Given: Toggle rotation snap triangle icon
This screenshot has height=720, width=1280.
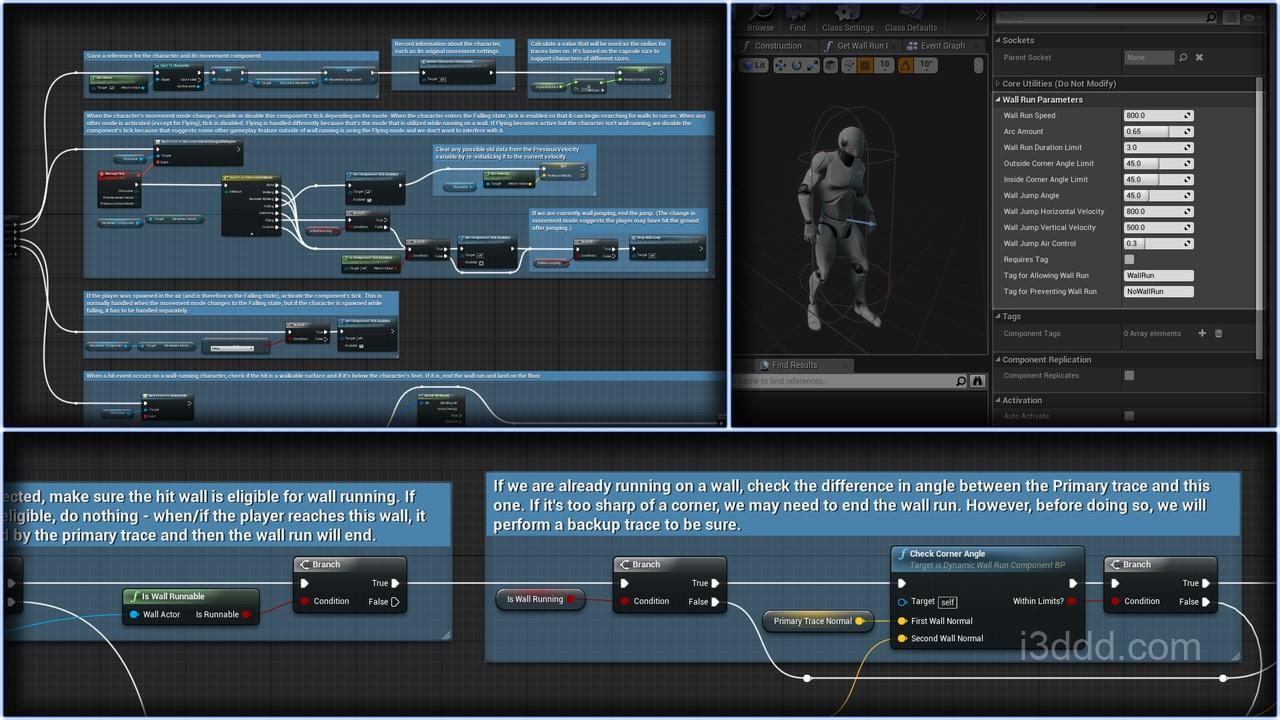Looking at the screenshot, I should pos(905,65).
